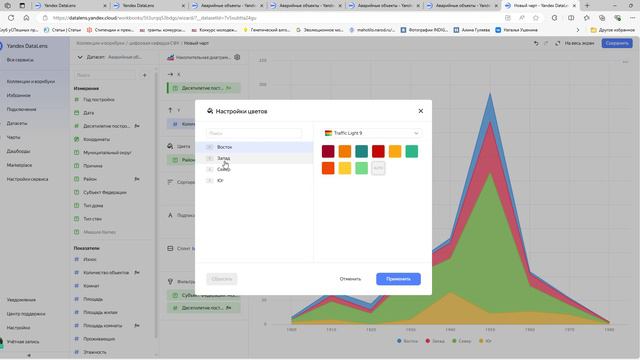
Task: Open the Traffic Light 9 palette dropdown
Action: click(x=371, y=133)
